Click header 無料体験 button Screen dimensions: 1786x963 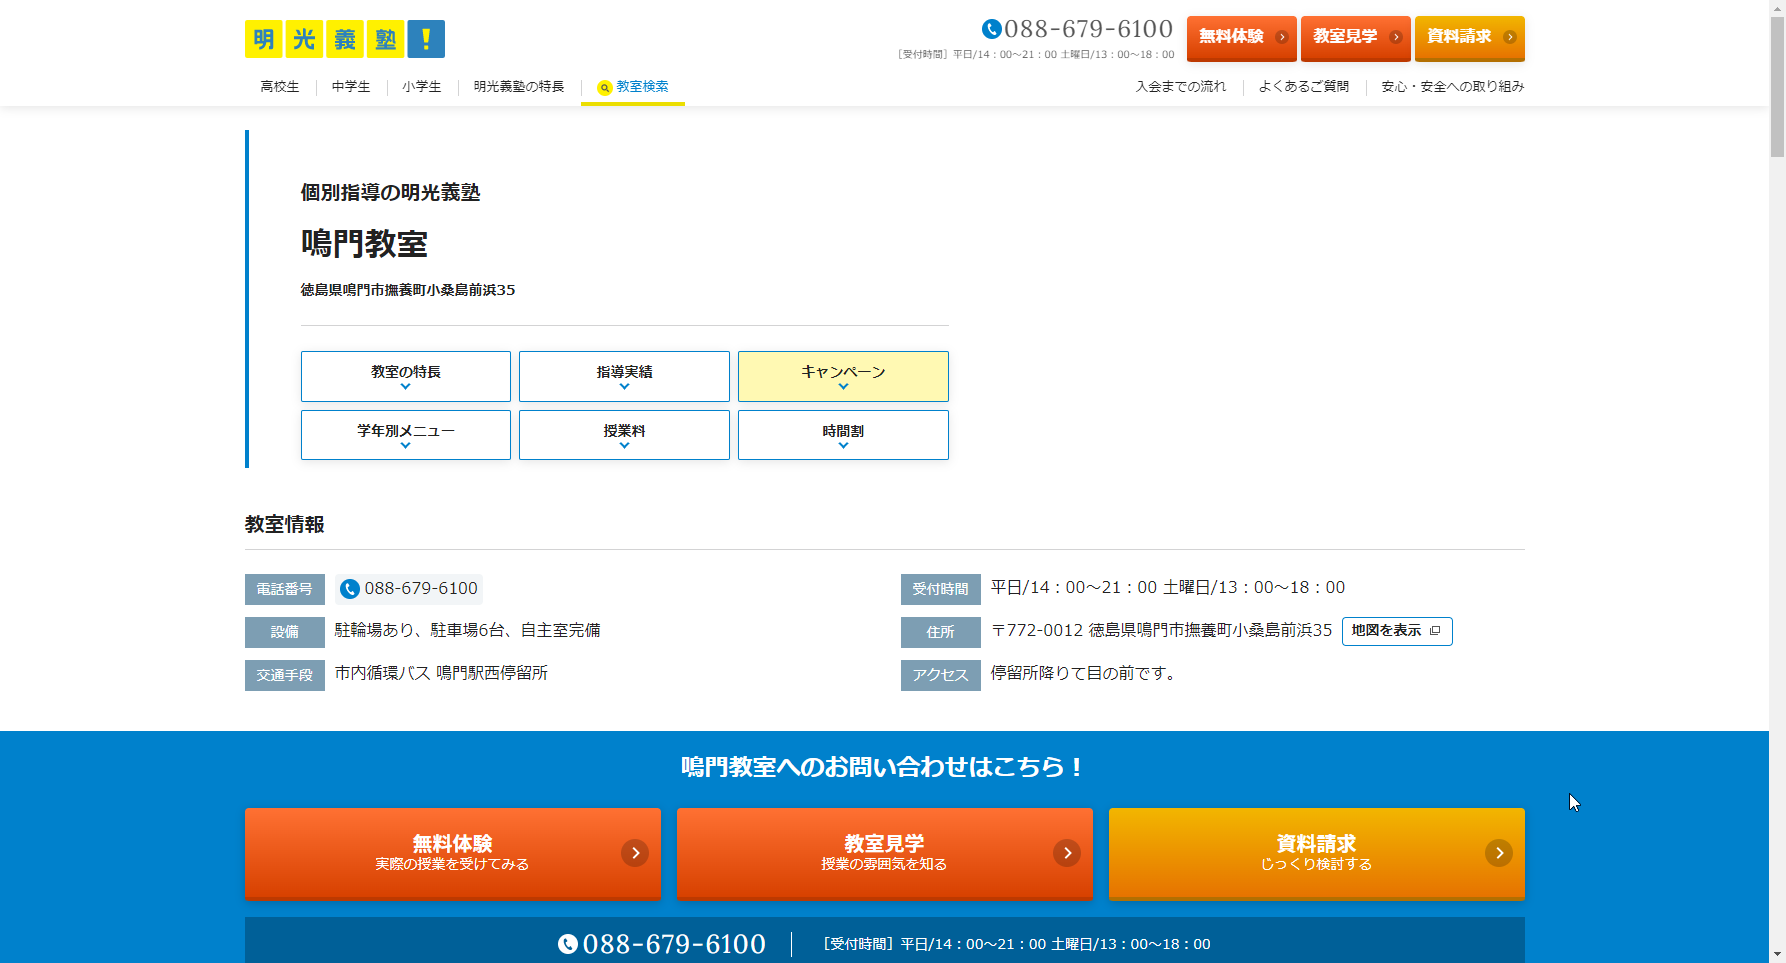point(1242,38)
